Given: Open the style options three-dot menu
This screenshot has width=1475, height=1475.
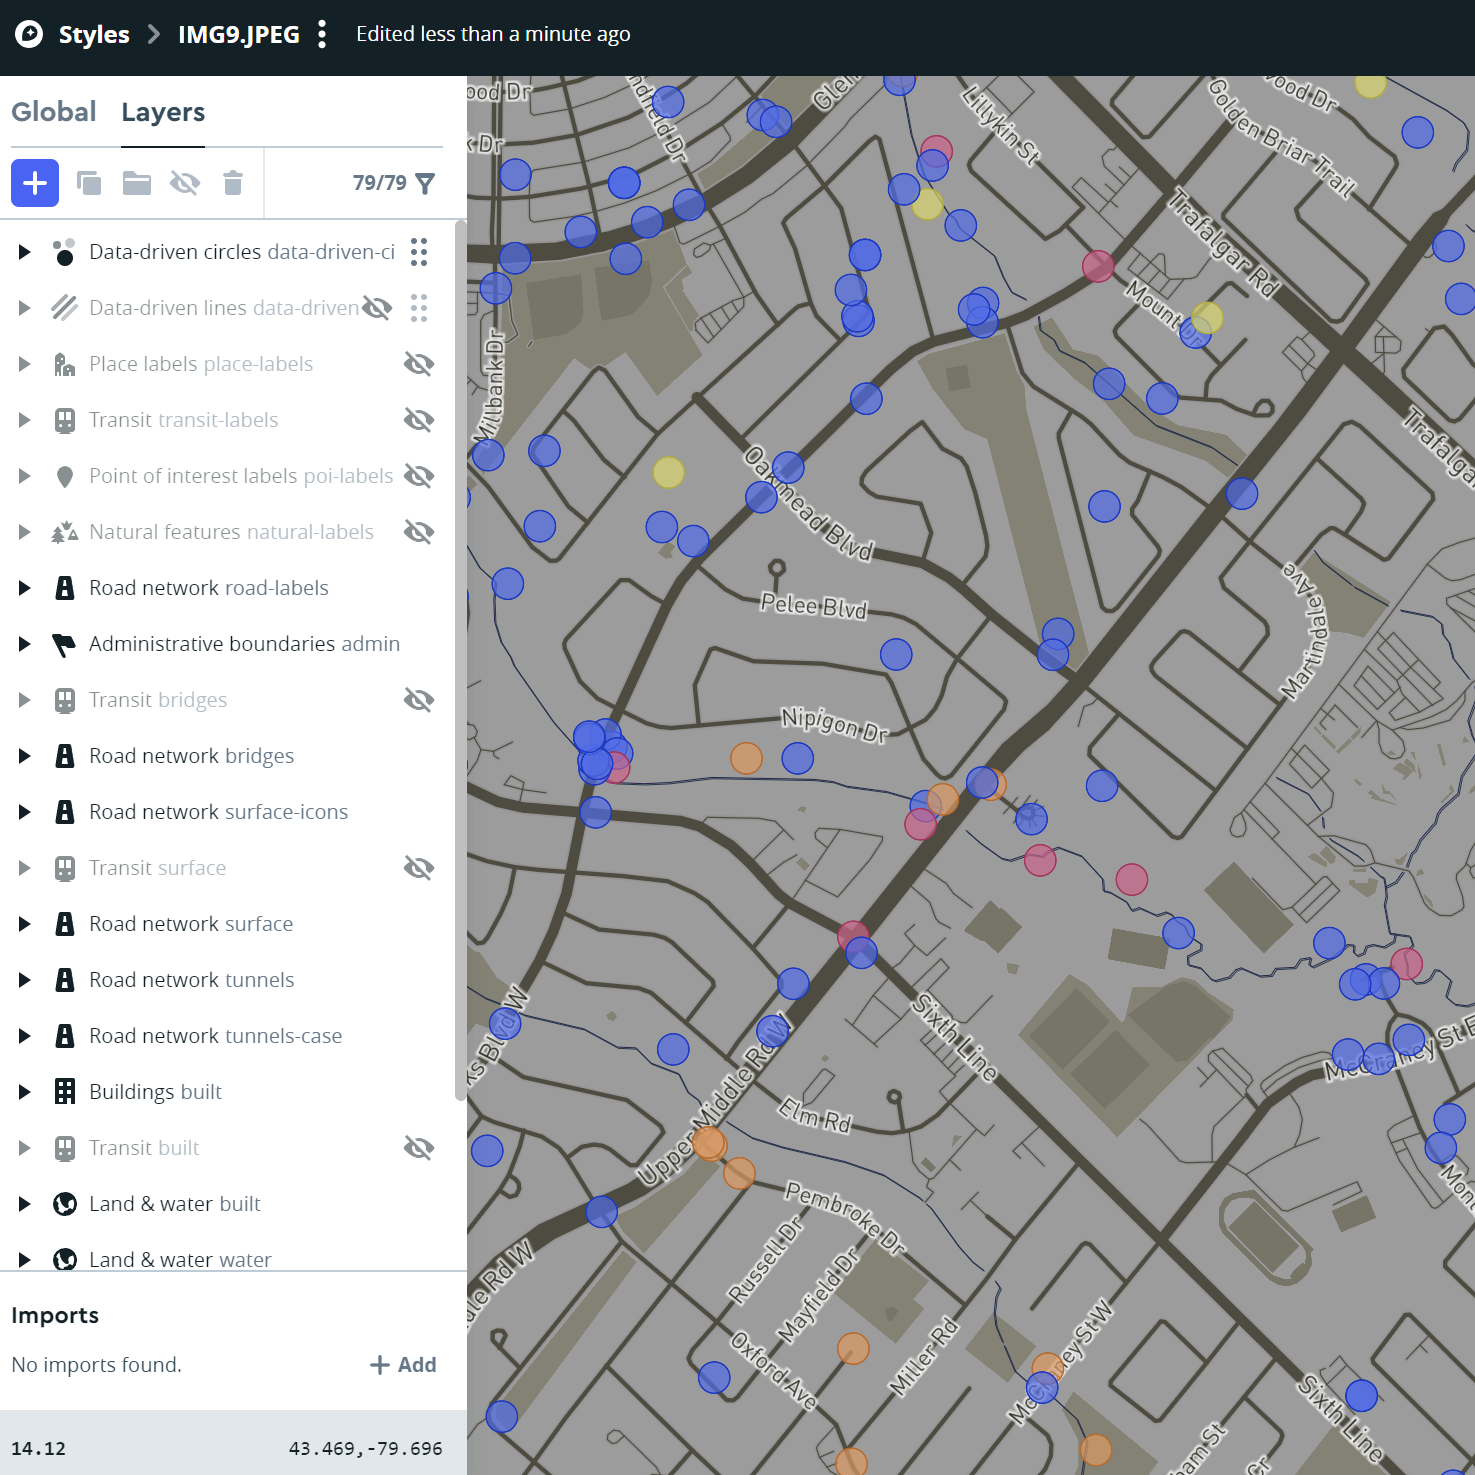Looking at the screenshot, I should click(x=322, y=35).
